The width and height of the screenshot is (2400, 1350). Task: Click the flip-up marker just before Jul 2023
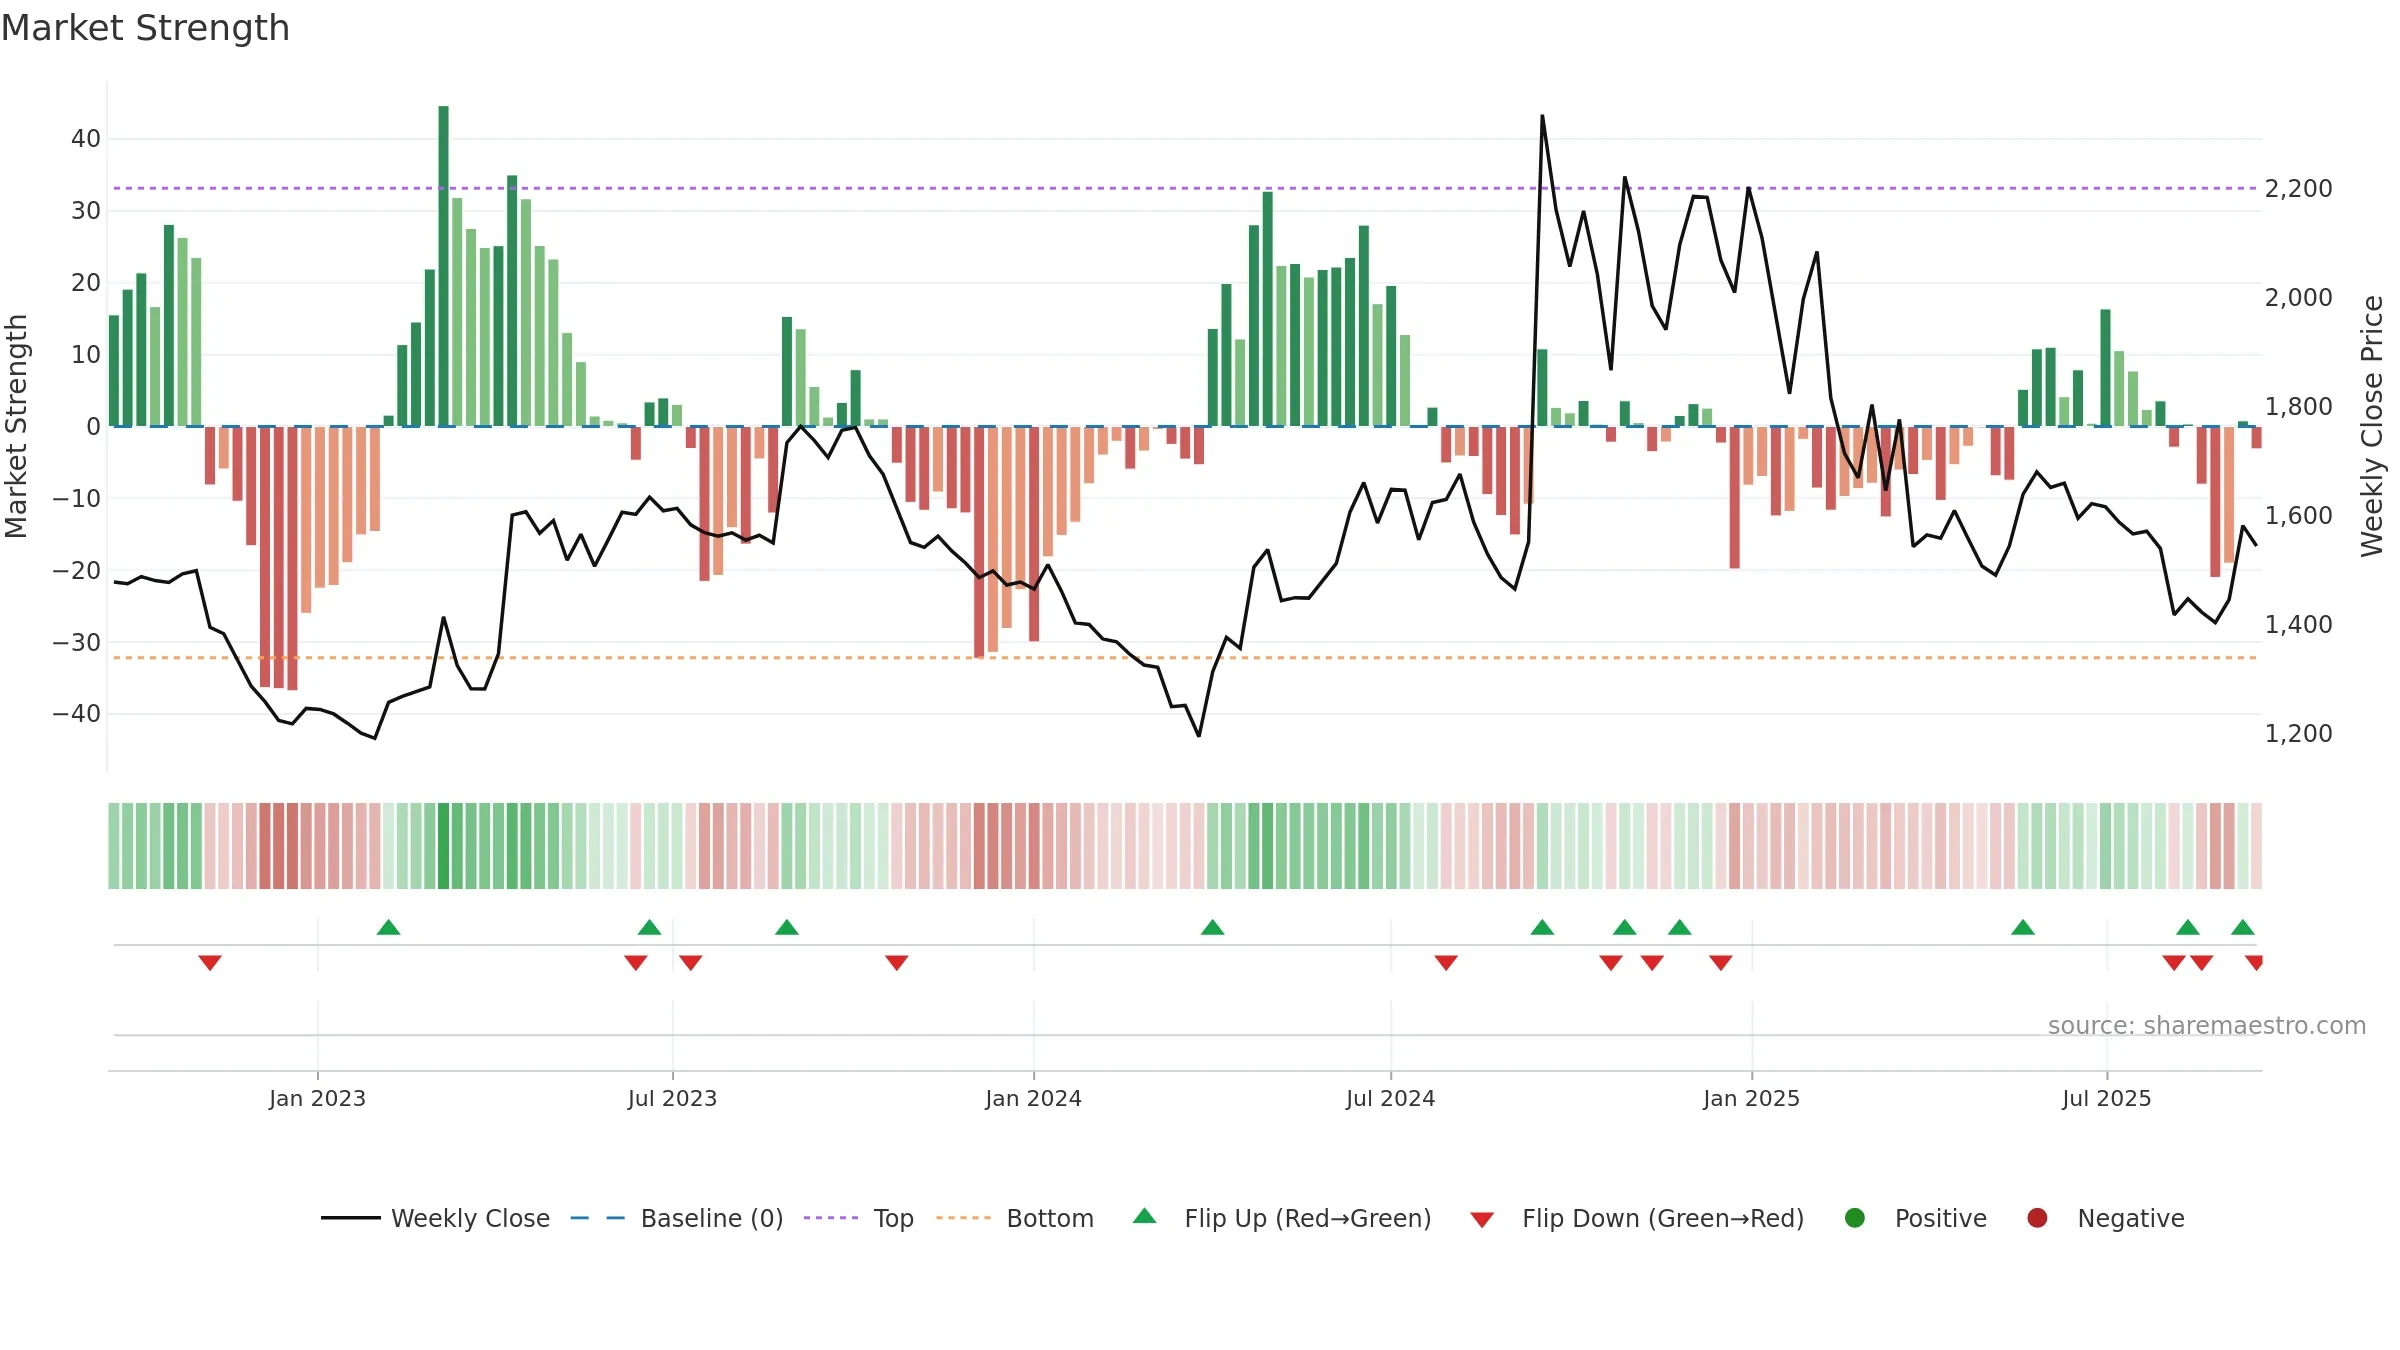[650, 927]
